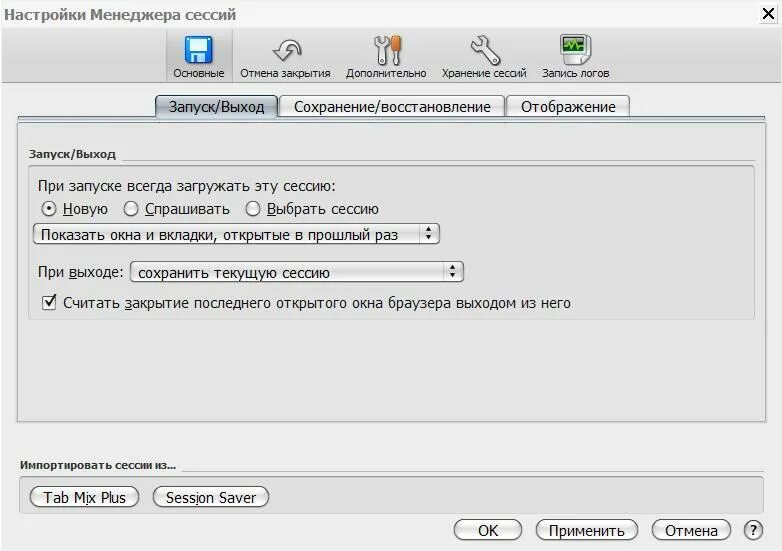The width and height of the screenshot is (782, 551).
Task: Close the Настройки Менеджера сессий dialog
Action: (x=768, y=13)
